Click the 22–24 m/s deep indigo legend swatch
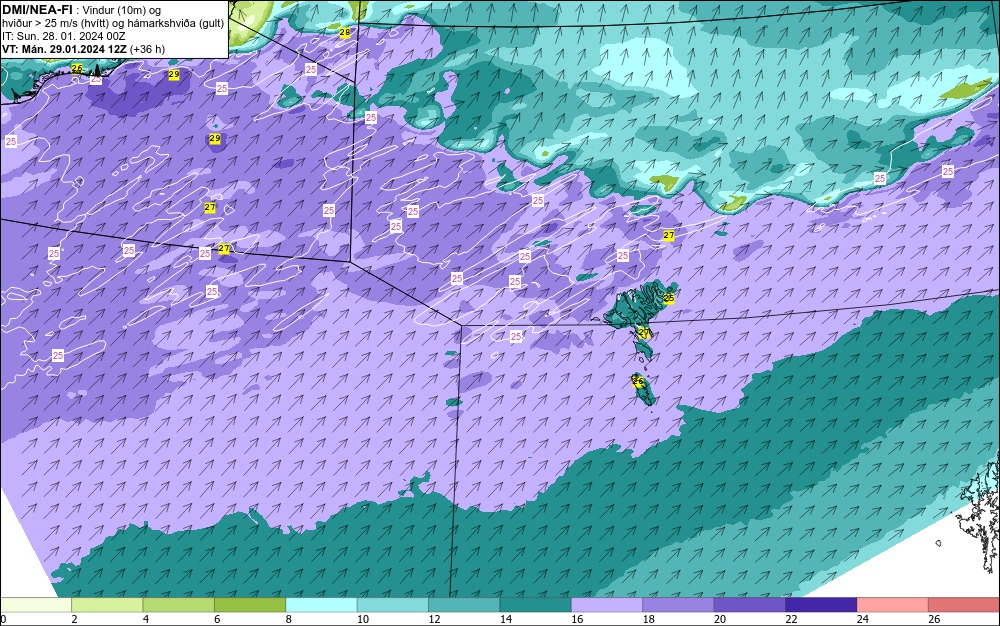This screenshot has width=1000, height=626. point(821,605)
